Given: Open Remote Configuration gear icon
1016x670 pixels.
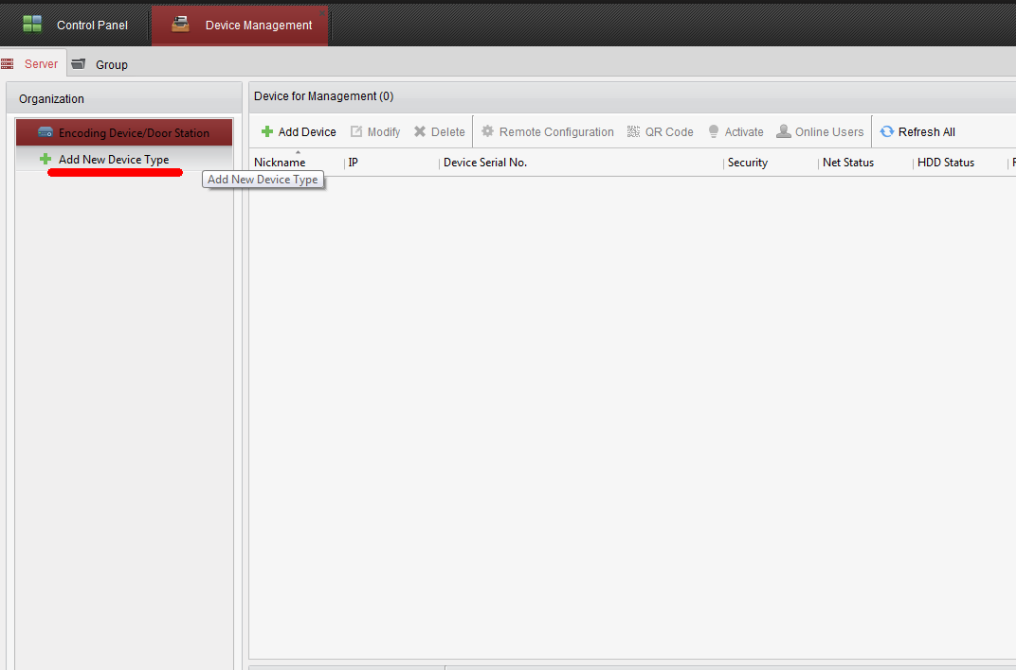Looking at the screenshot, I should point(488,132).
